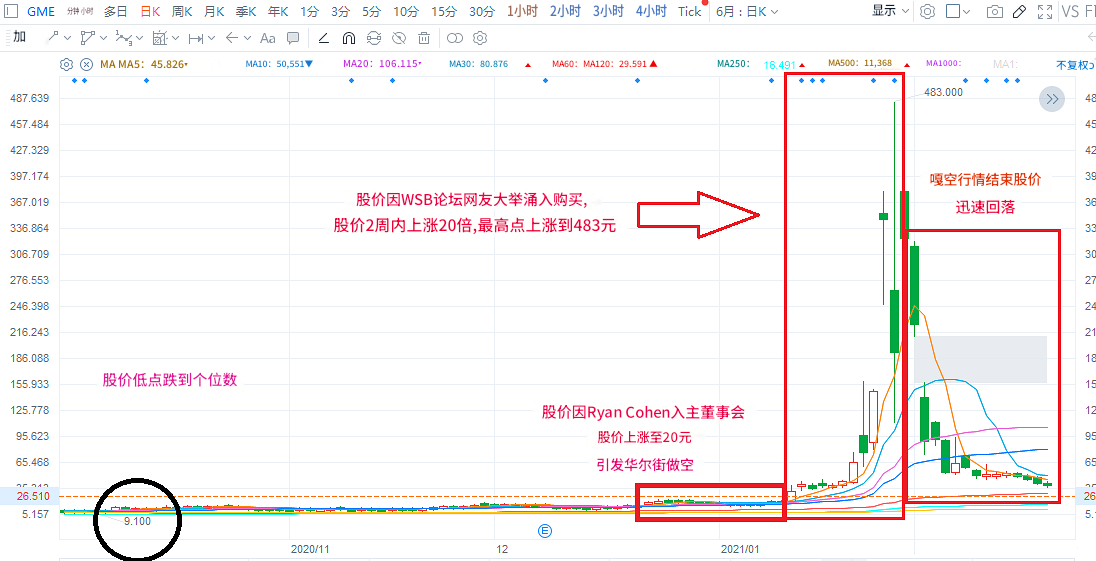Click the sidebar panel layout icon

[10, 11]
